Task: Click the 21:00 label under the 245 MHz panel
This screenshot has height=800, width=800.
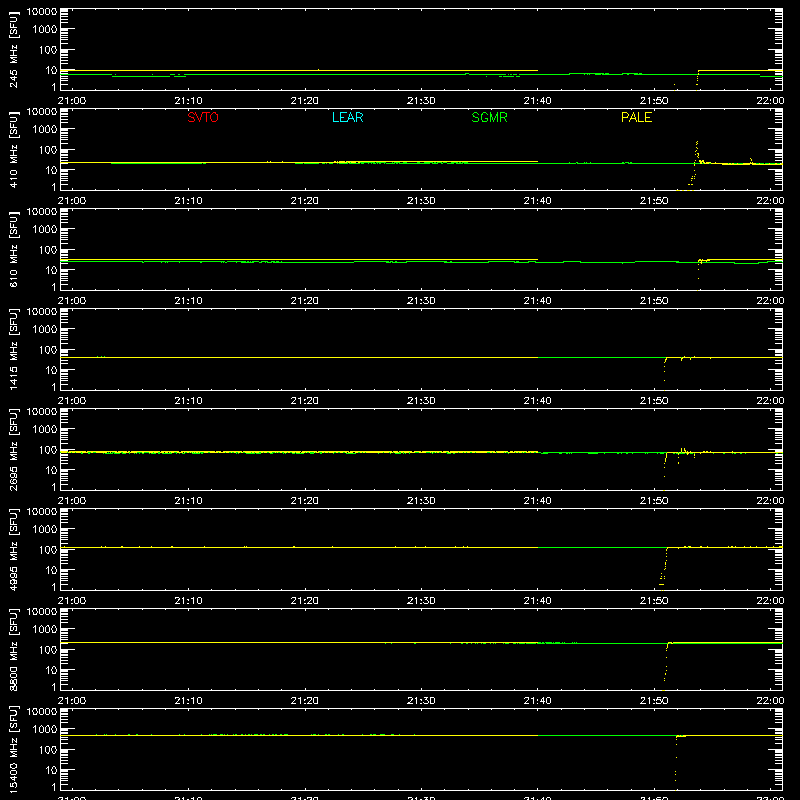Action: pos(72,101)
